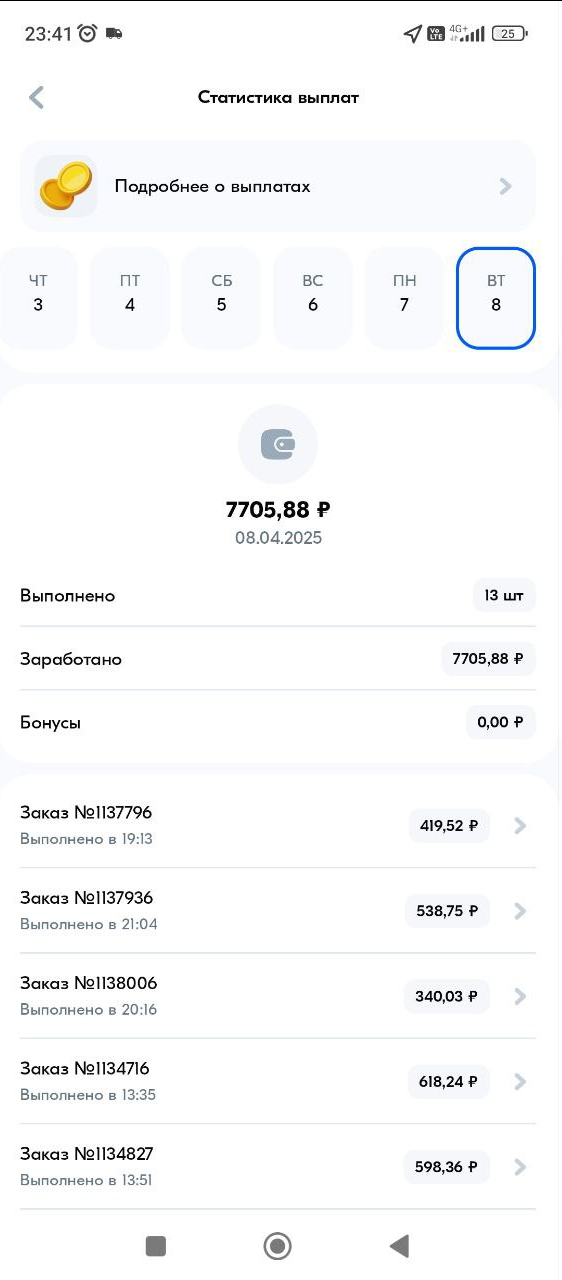Open chevron for order №1134827

coord(519,1167)
